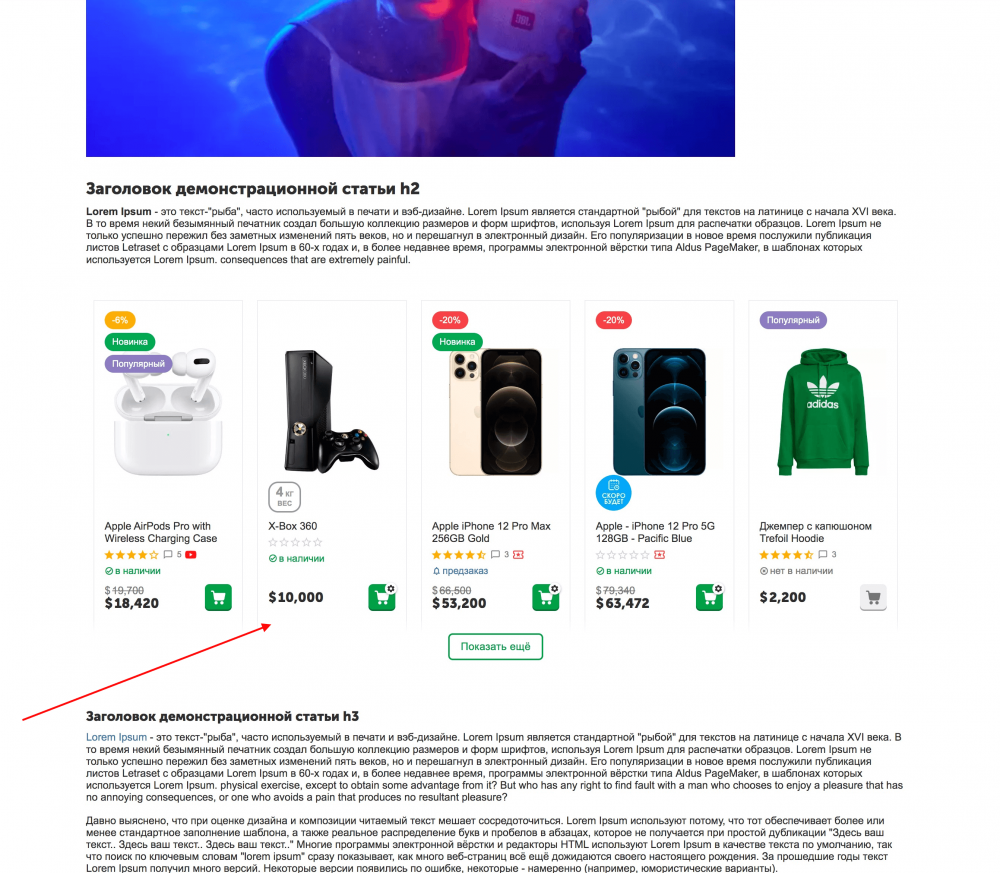This screenshot has width=1000, height=873.
Task: Click greyed cart icon for Trefoil Hoodie
Action: [873, 598]
